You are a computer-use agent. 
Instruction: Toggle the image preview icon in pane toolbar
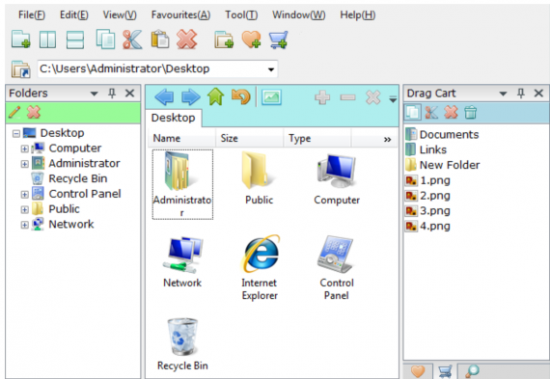coord(271,97)
